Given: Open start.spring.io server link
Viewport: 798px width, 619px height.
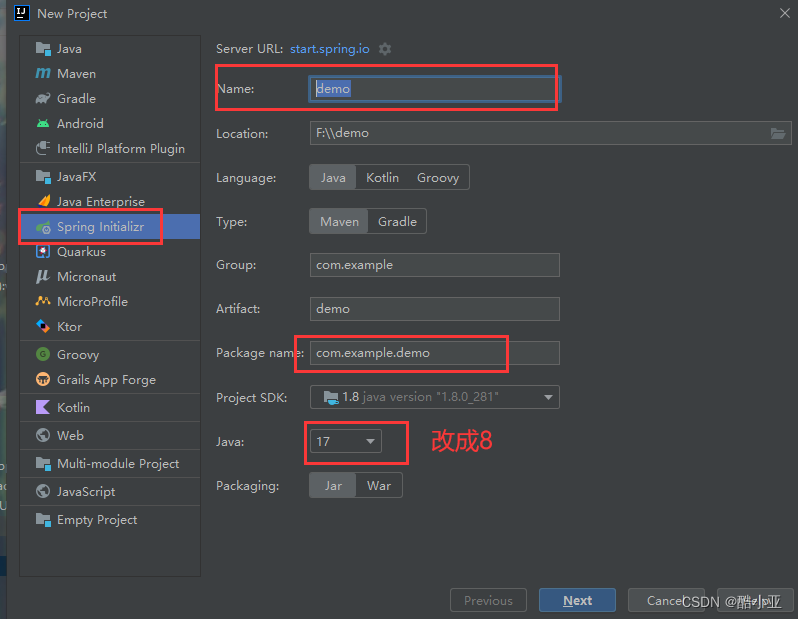Looking at the screenshot, I should click(x=330, y=49).
